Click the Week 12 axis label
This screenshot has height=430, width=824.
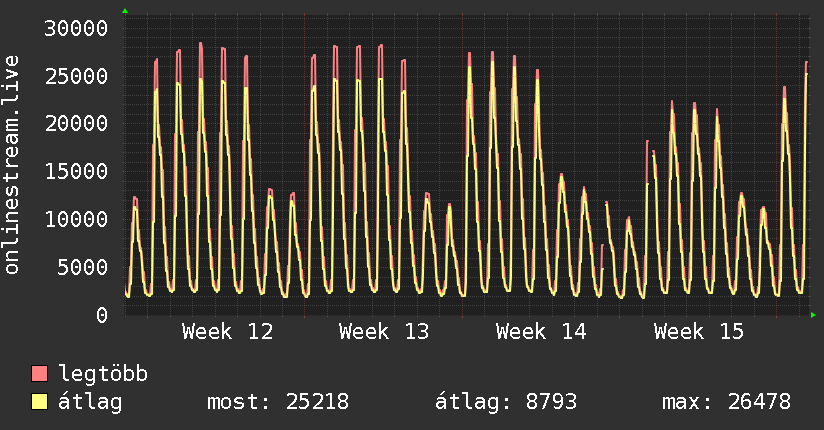tap(228, 332)
